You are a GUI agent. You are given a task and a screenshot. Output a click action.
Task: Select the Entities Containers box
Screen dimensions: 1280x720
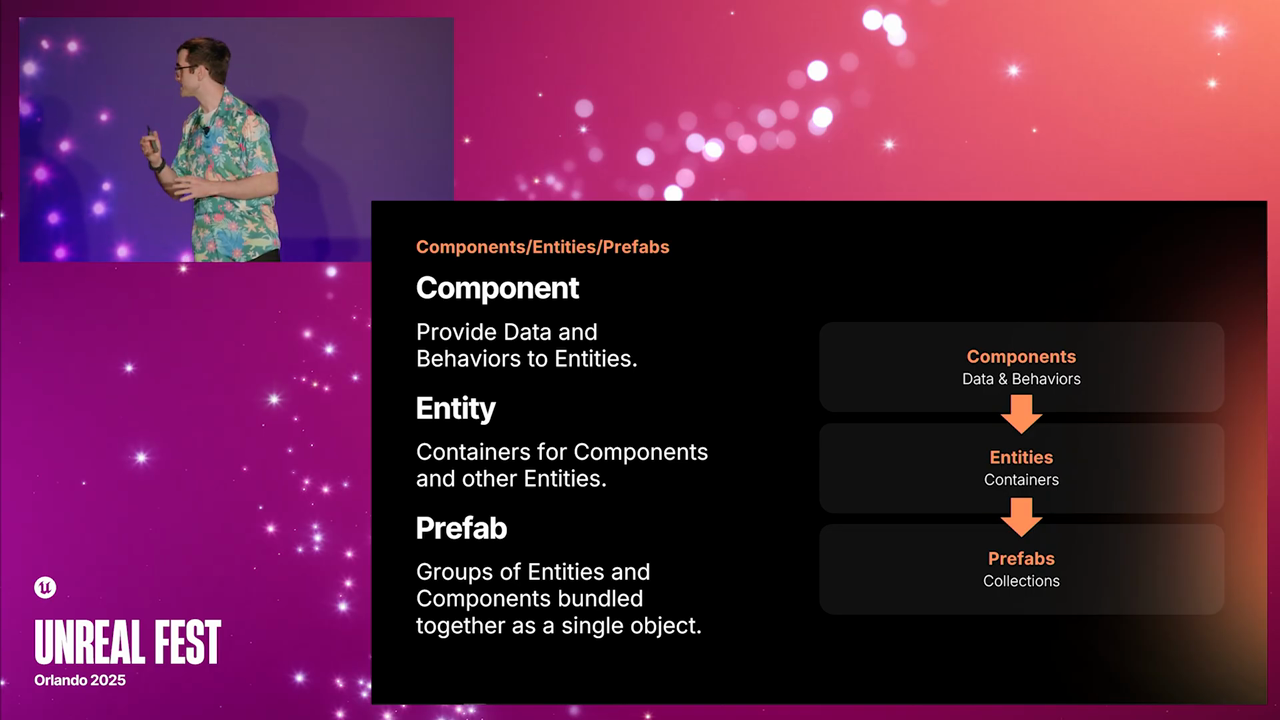[1021, 468]
